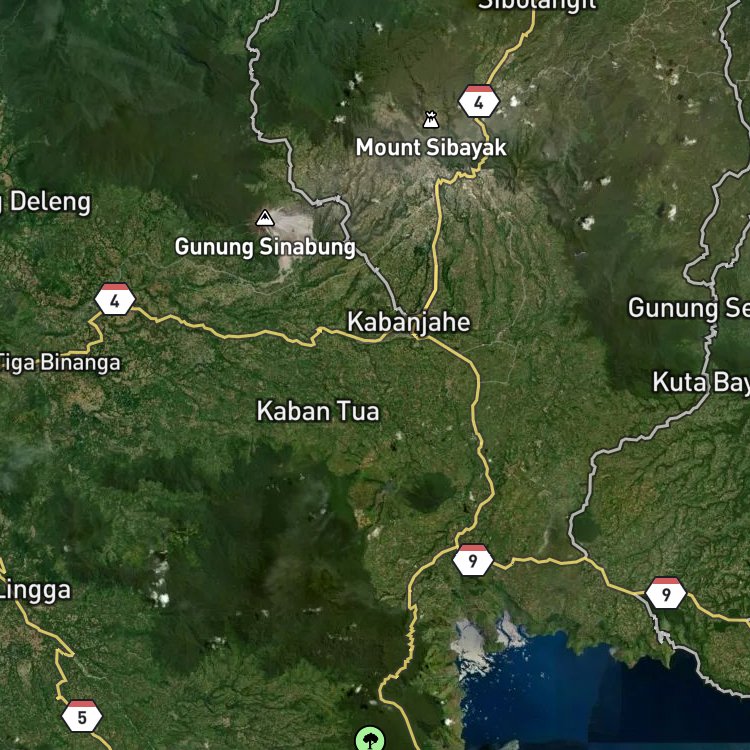The image size is (750, 750).
Task: Select the Gunung Se label on the right edge
Action: pyautogui.click(x=689, y=308)
